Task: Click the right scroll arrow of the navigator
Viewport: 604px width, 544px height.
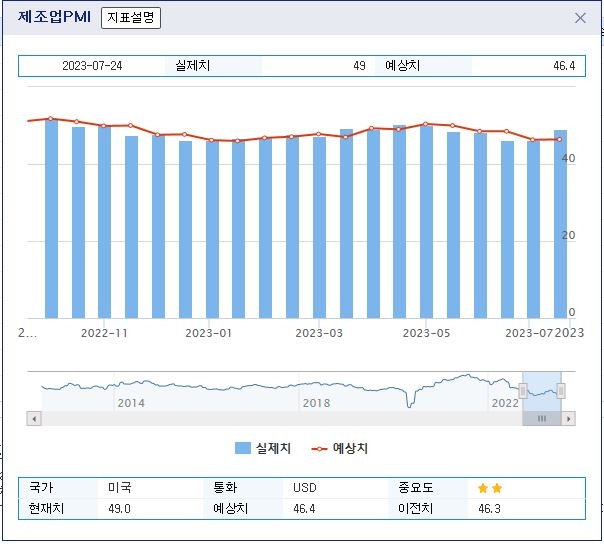Action: pyautogui.click(x=569, y=418)
